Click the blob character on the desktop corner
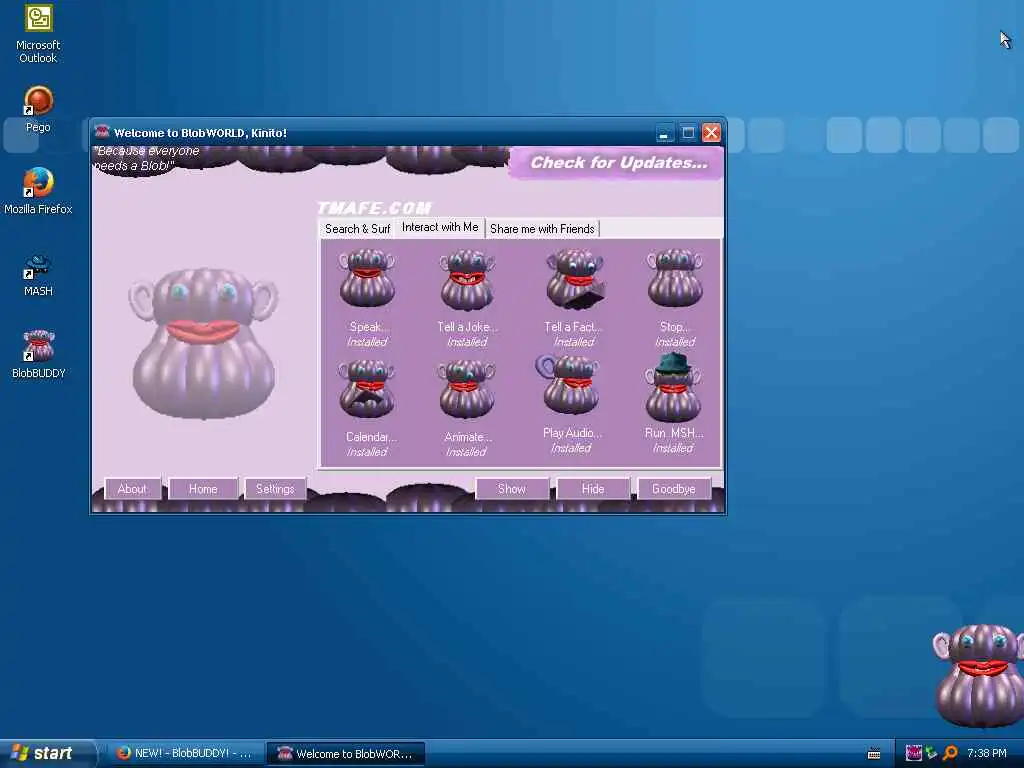 click(978, 675)
